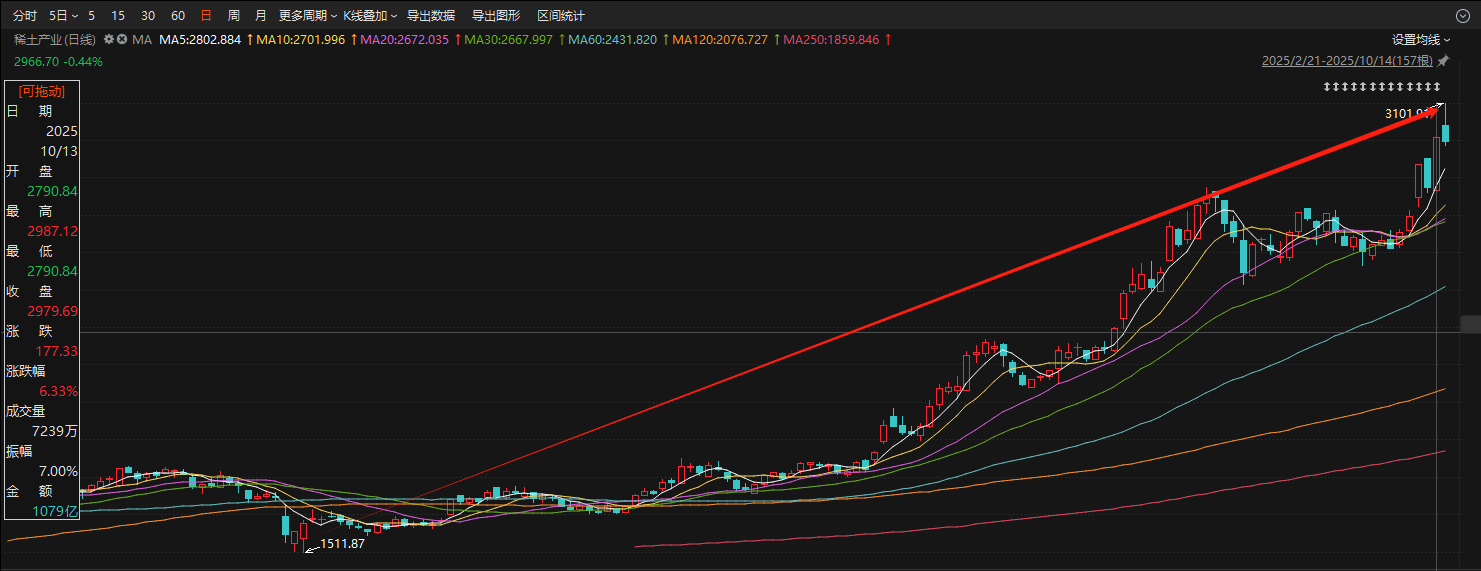Click the MA indicator name label
This screenshot has width=1481, height=571.
[141, 39]
